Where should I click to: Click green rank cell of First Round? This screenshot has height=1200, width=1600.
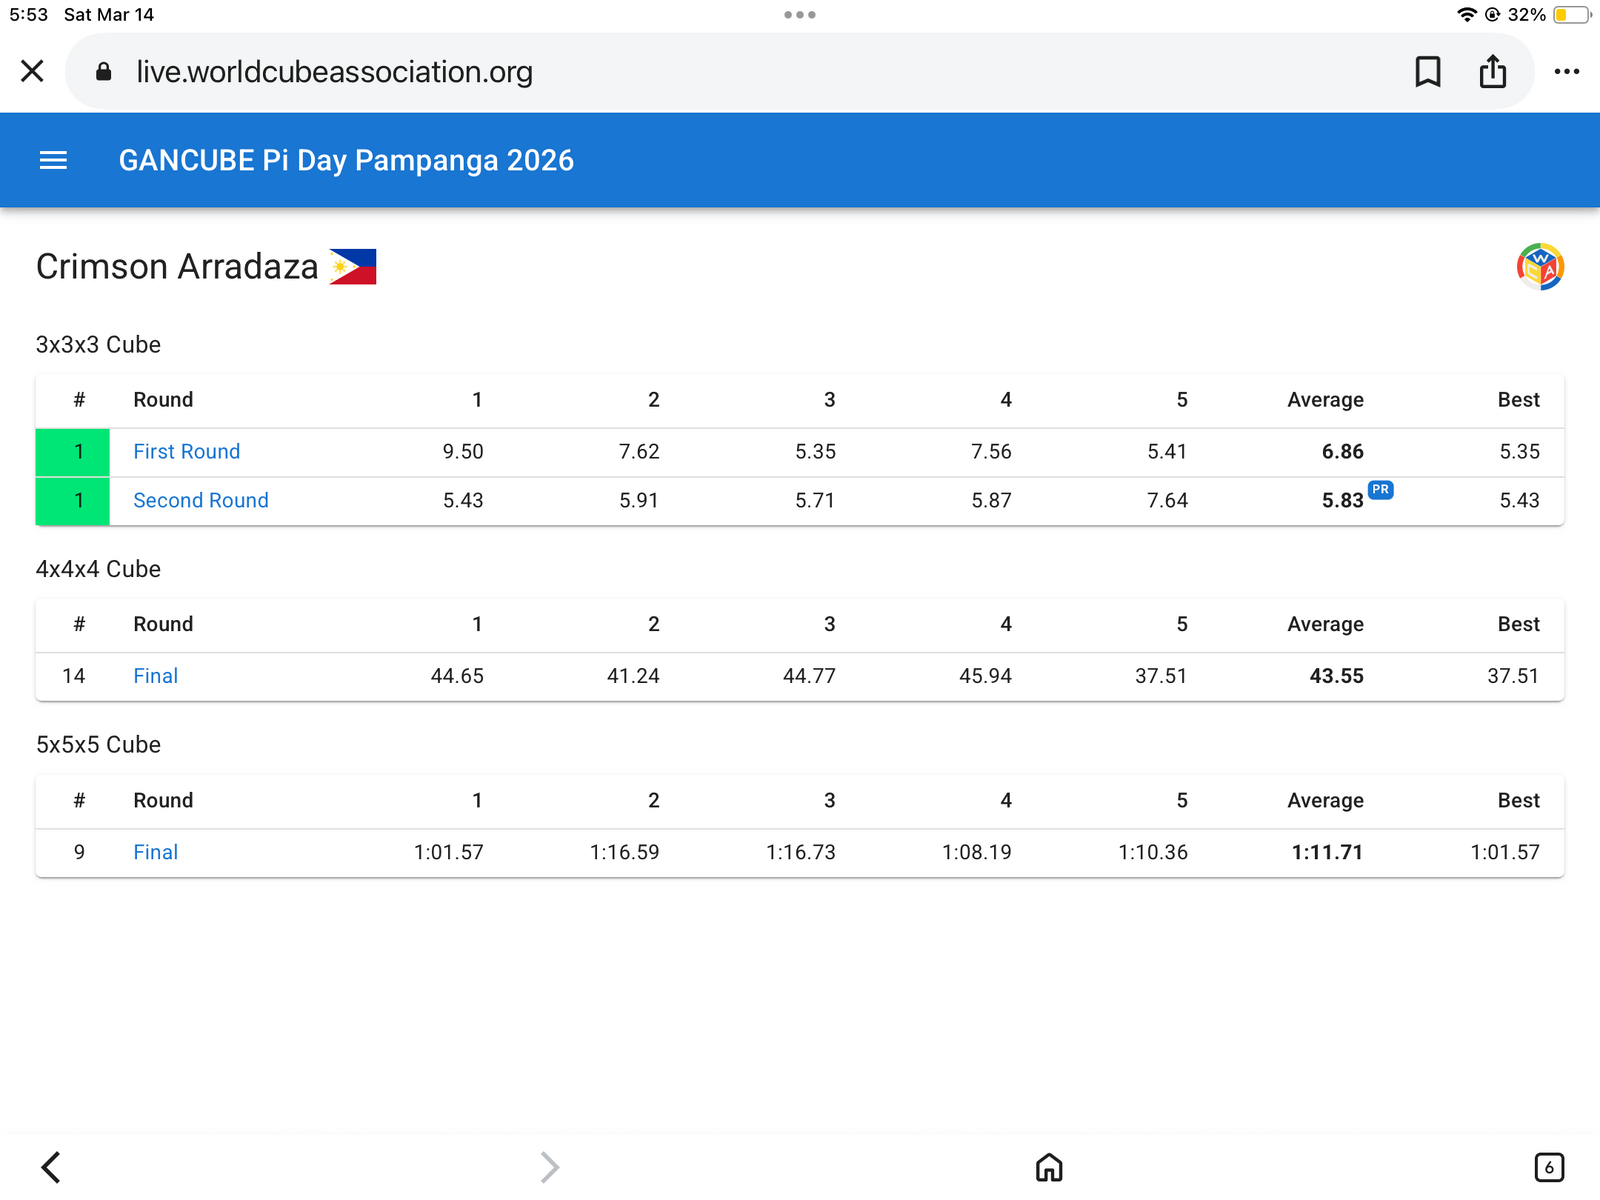[x=73, y=452]
